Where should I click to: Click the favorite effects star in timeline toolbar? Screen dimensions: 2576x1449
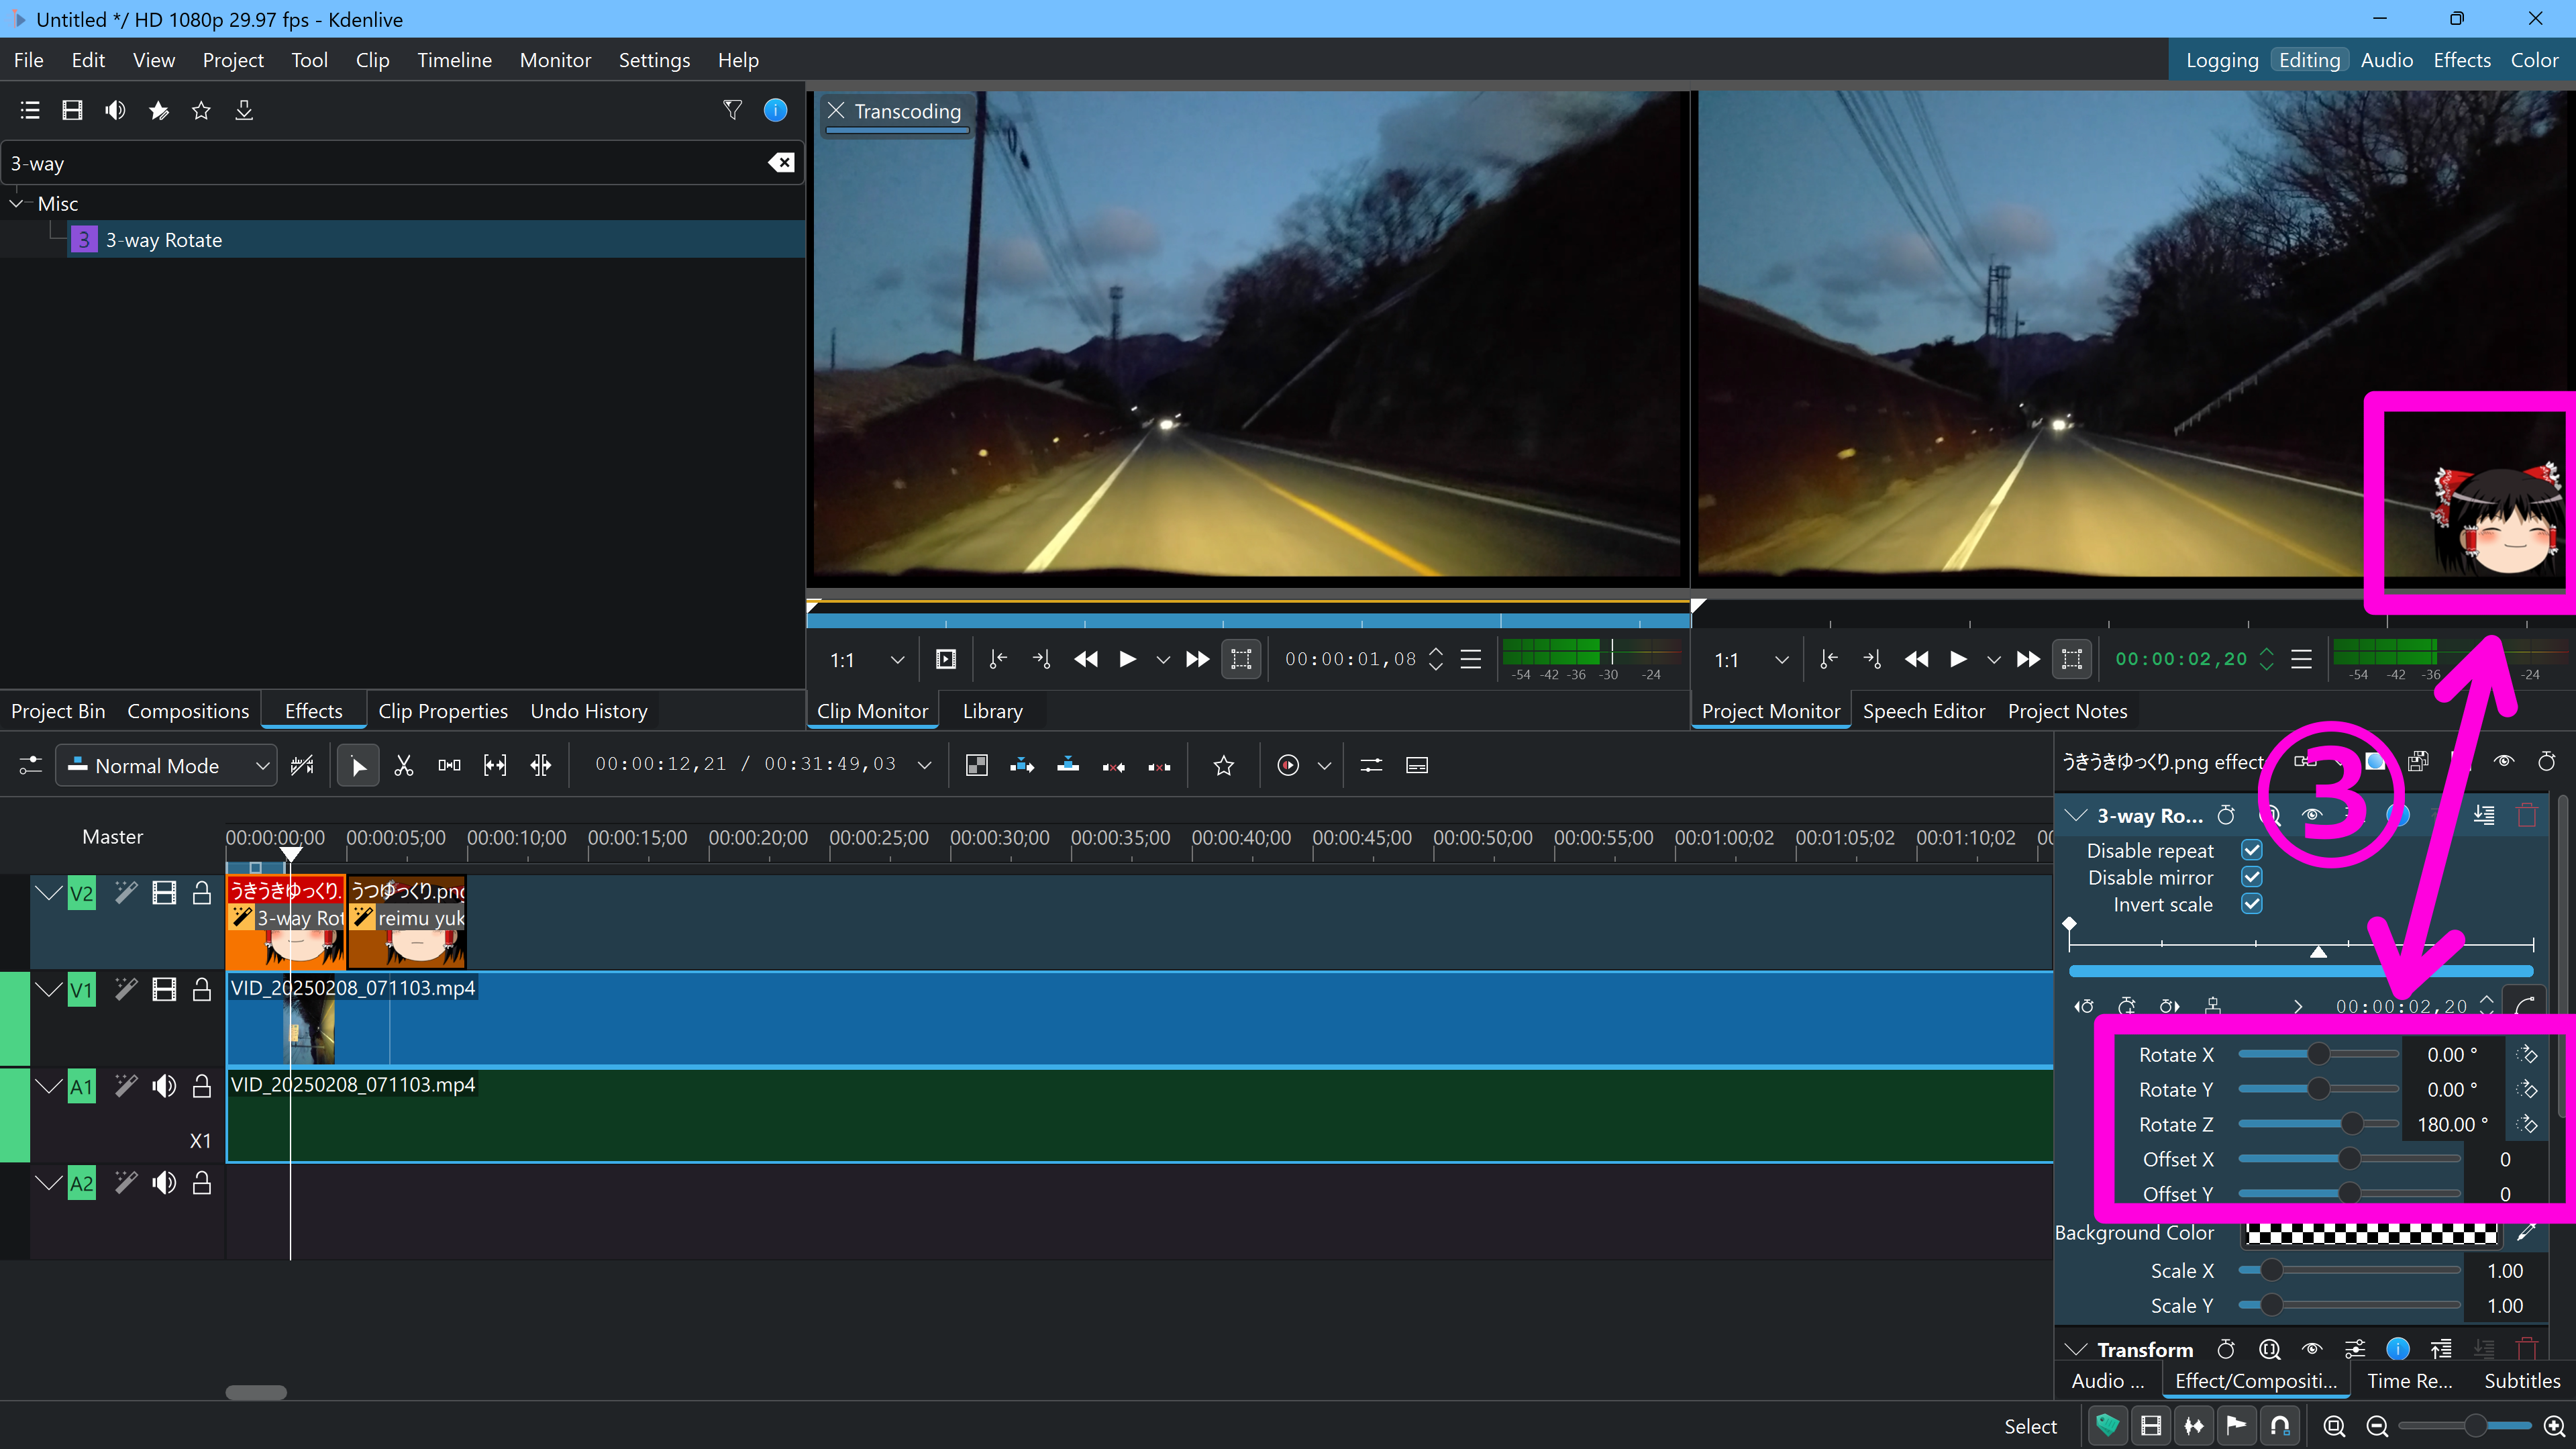point(1224,765)
